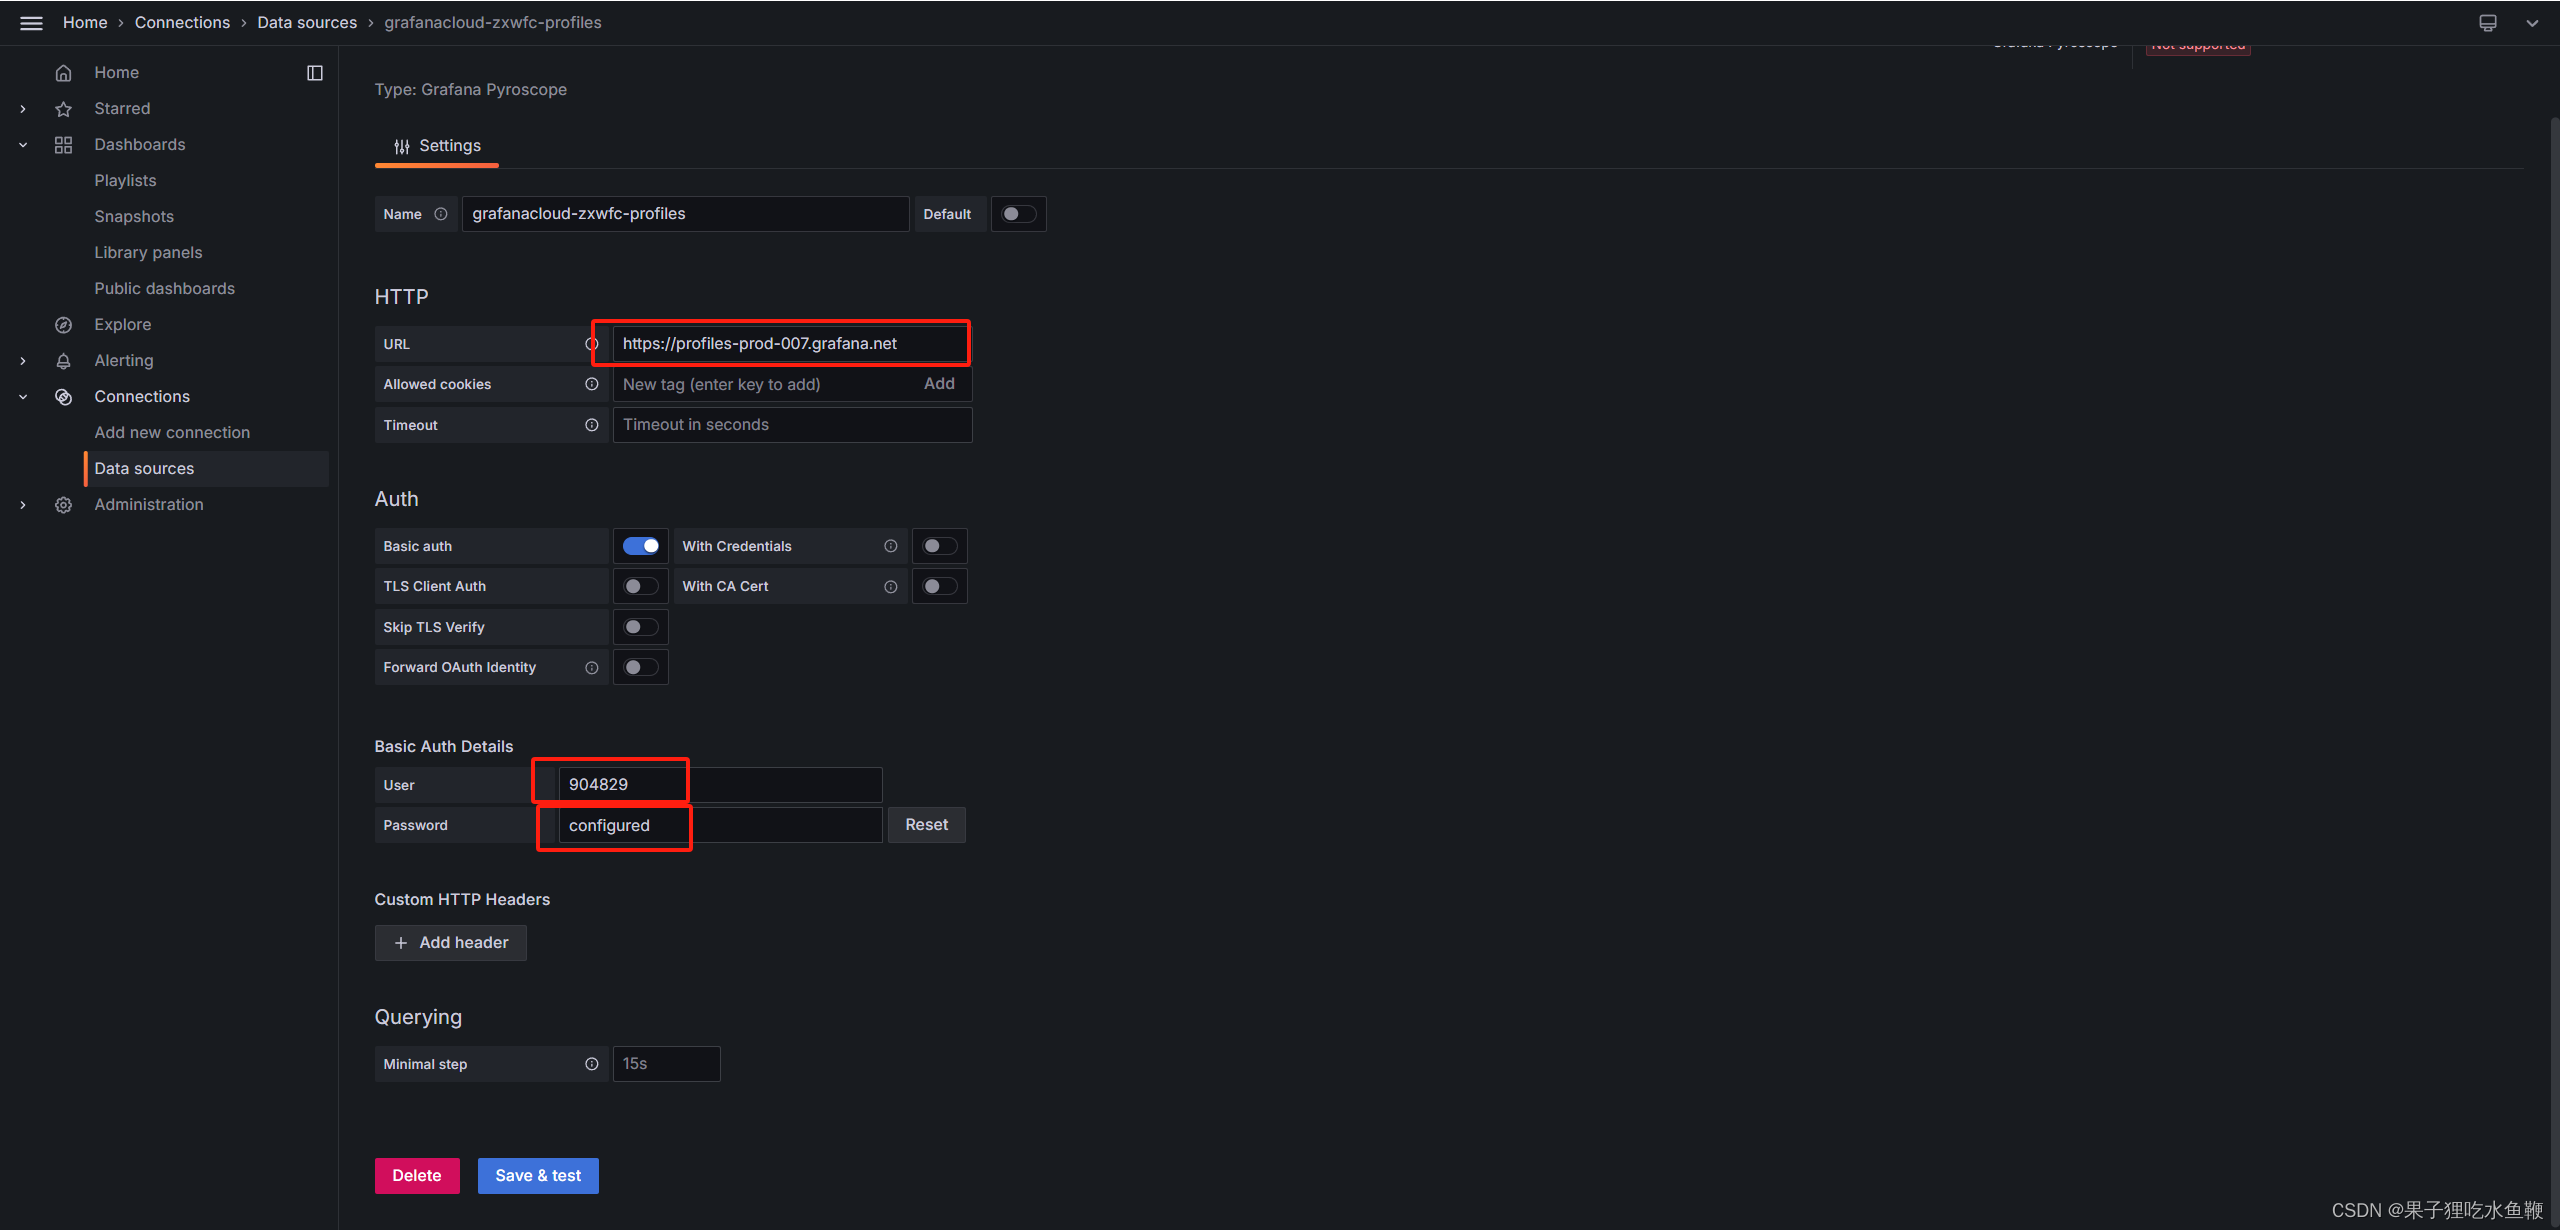Expand the Administration section chevron
The height and width of the screenshot is (1230, 2560).
pyautogui.click(x=23, y=505)
